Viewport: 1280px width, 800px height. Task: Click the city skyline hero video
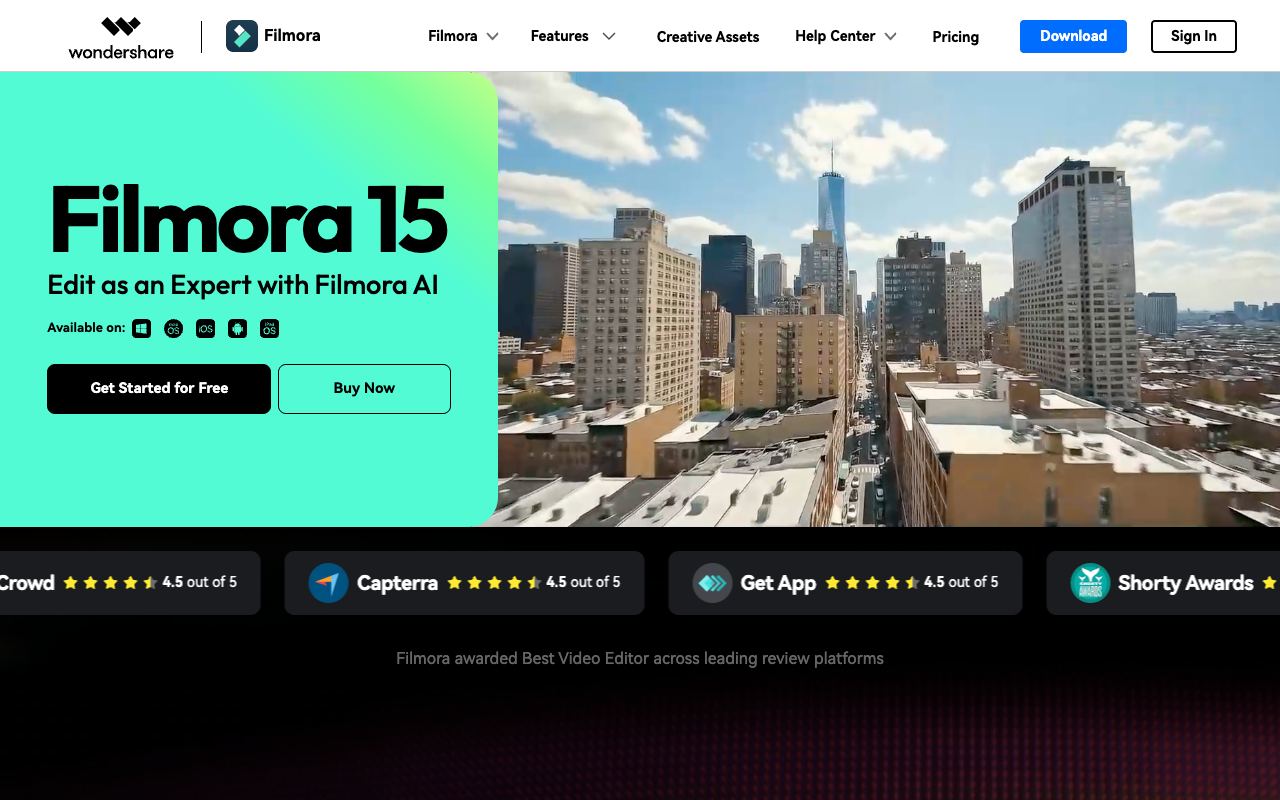[889, 299]
